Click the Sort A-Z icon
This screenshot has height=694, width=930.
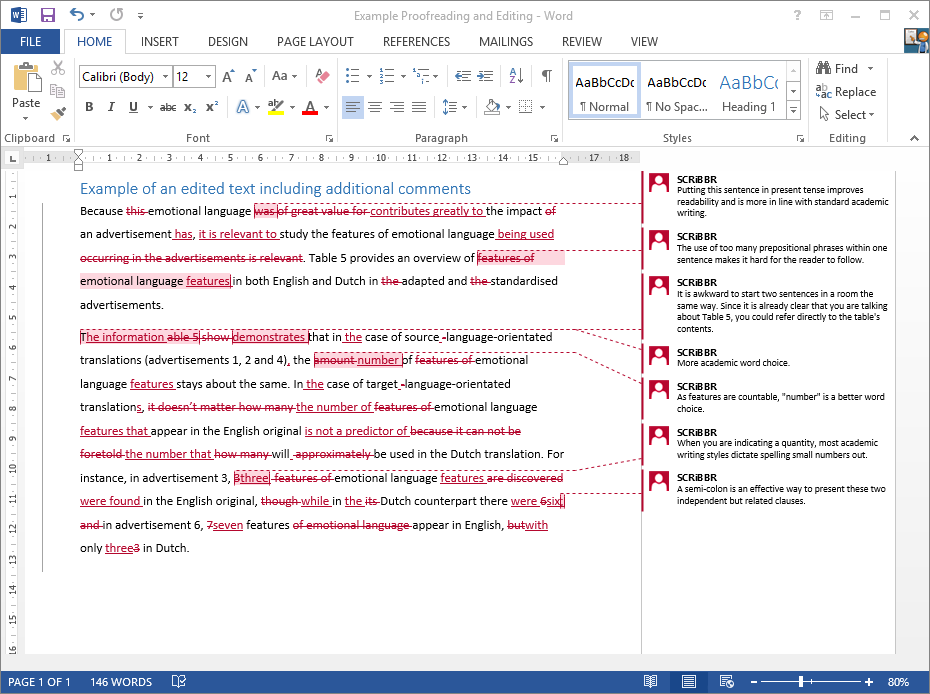[516, 76]
